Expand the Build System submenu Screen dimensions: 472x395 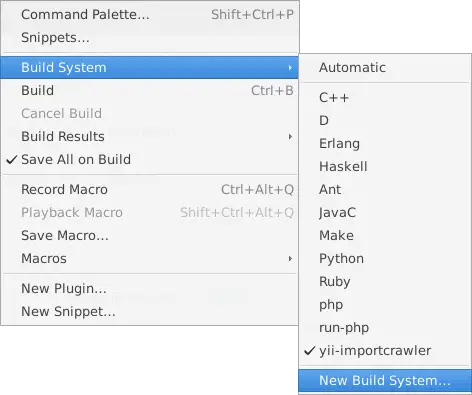[149, 67]
